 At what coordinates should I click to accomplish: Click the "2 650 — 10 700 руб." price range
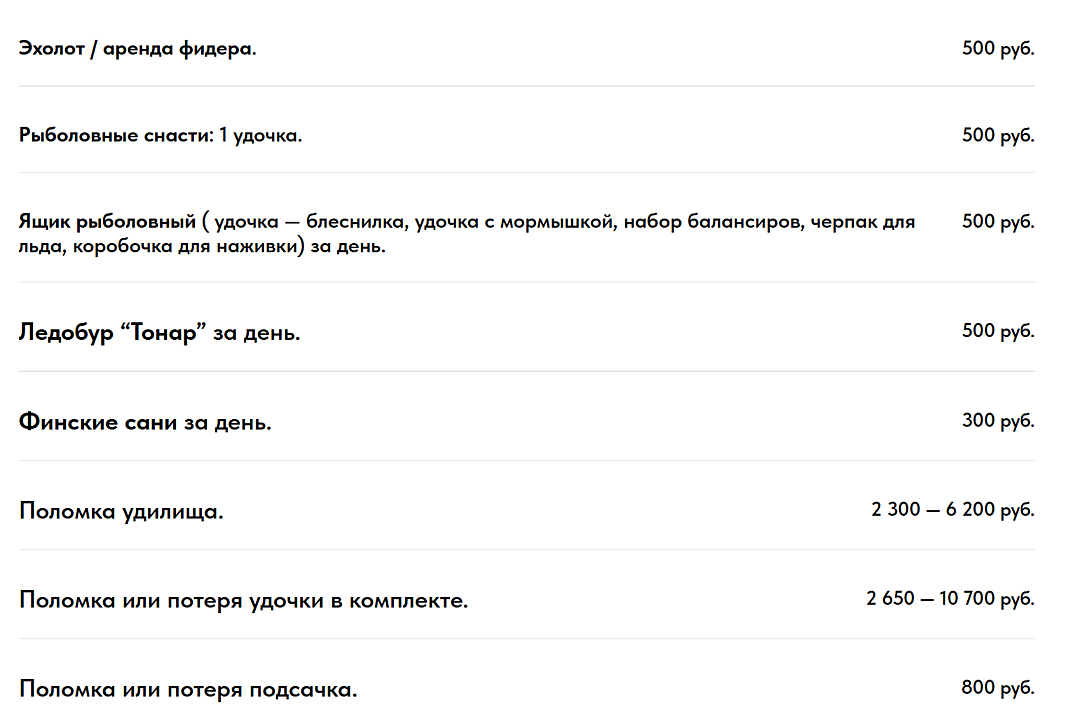pyautogui.click(x=949, y=599)
